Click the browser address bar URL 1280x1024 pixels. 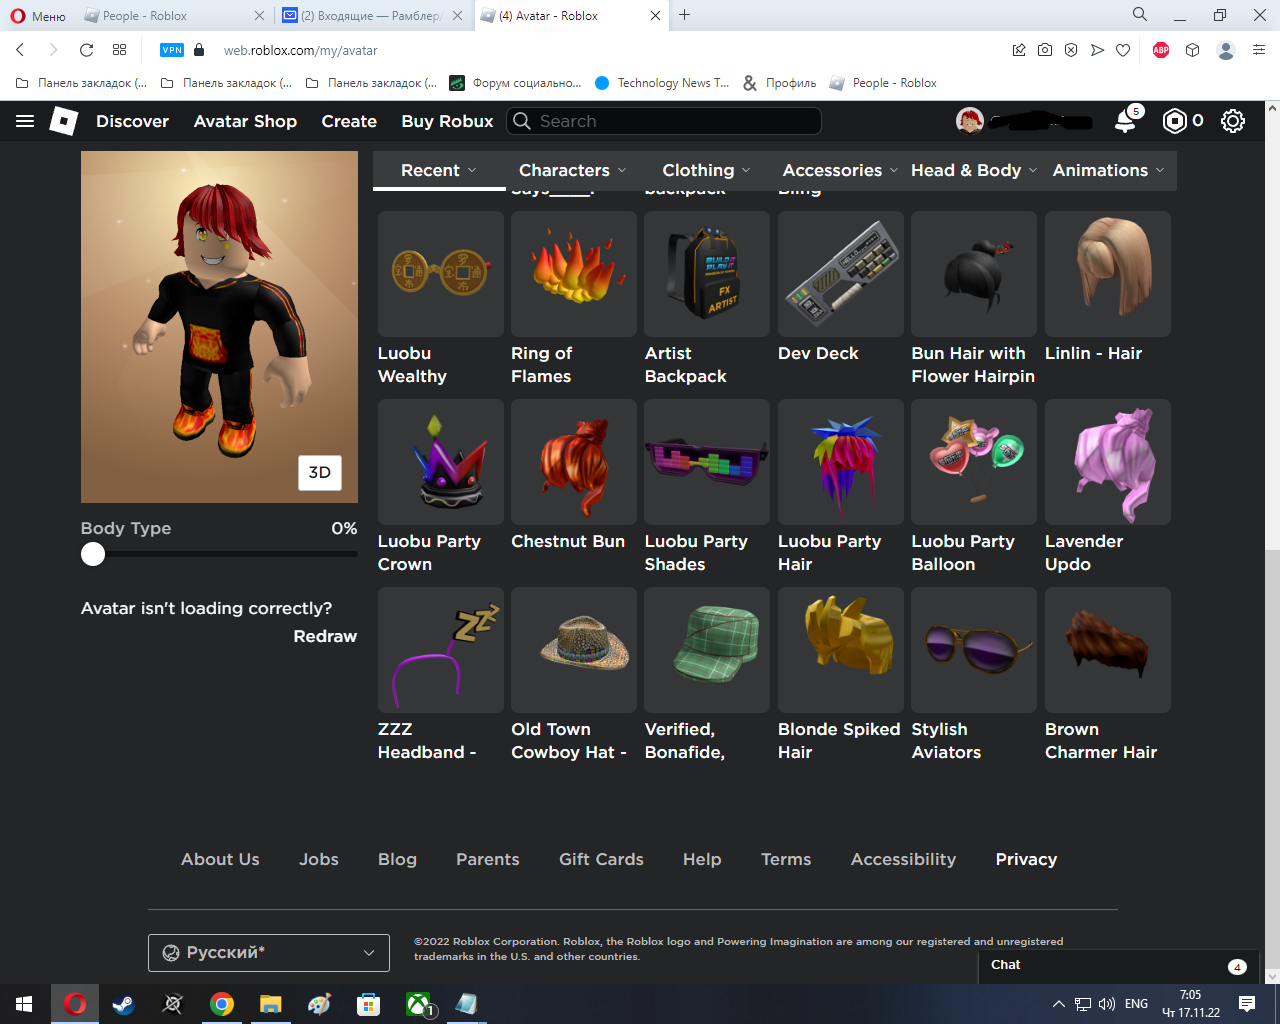coord(301,50)
